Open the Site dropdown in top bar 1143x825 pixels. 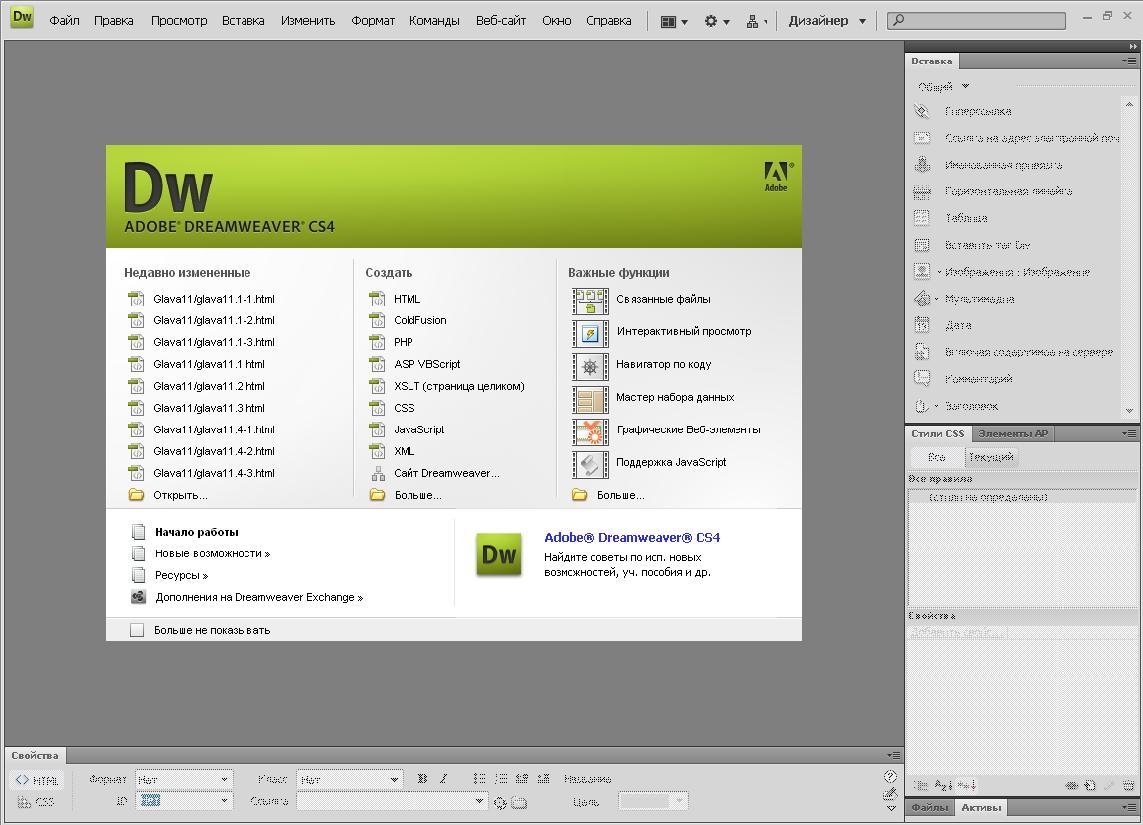tap(757, 21)
